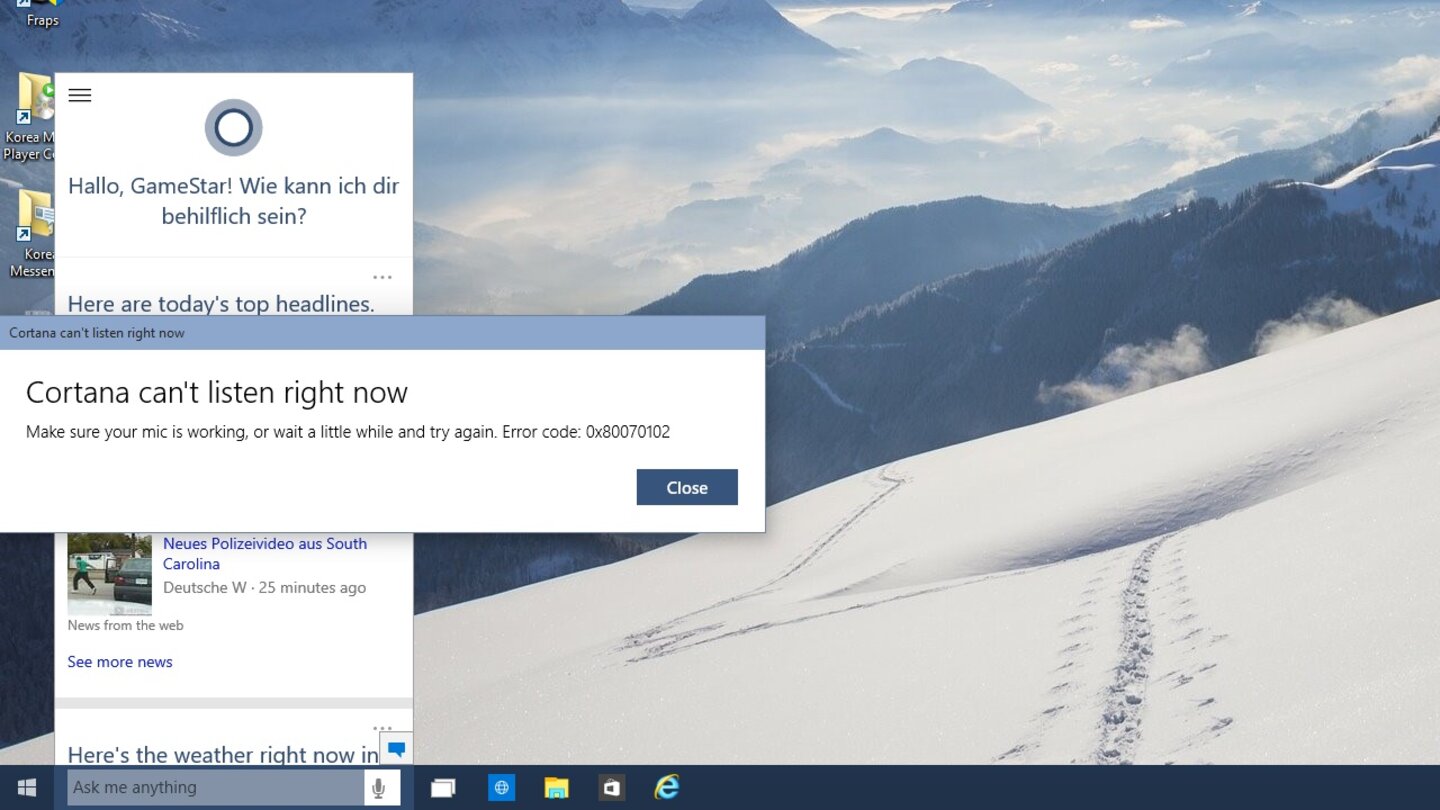Click the Cortana feedback speech bubble icon
Viewport: 1440px width, 810px height.
[x=397, y=749]
